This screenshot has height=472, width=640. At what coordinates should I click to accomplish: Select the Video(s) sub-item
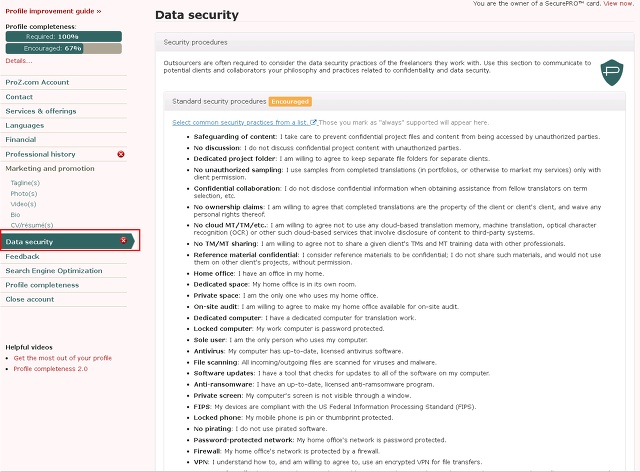click(x=23, y=204)
